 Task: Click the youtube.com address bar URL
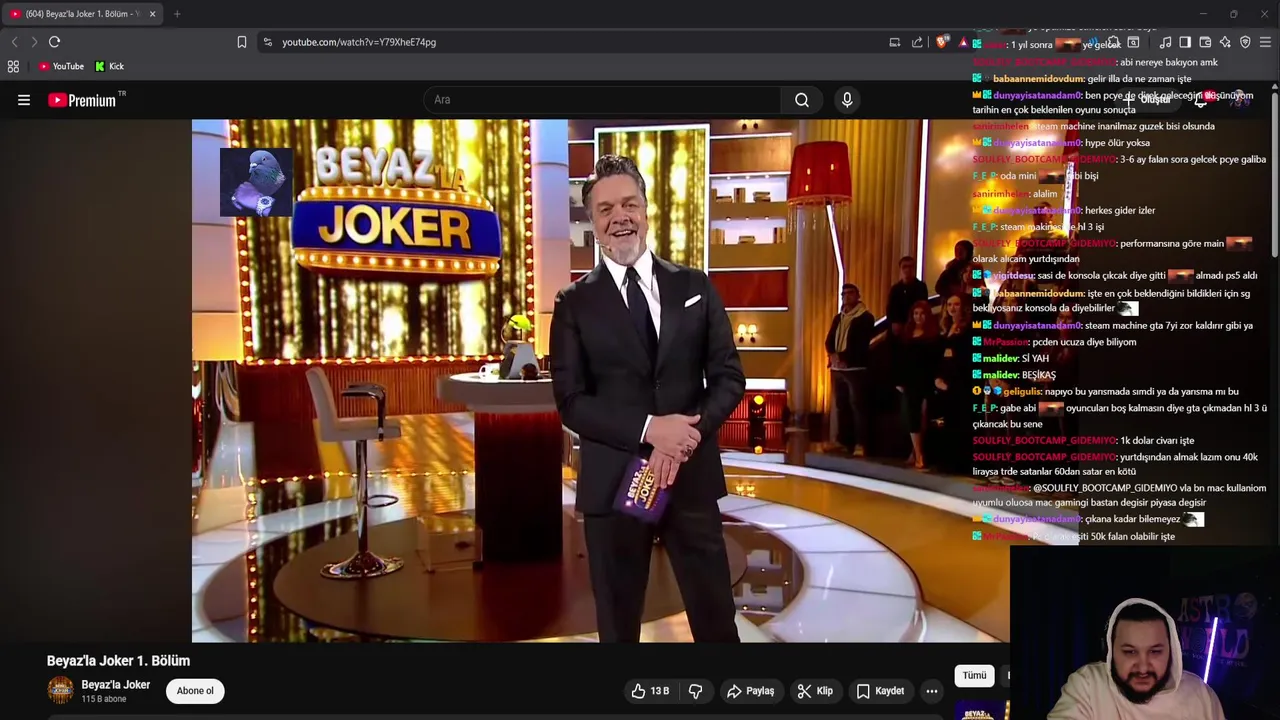click(x=359, y=42)
